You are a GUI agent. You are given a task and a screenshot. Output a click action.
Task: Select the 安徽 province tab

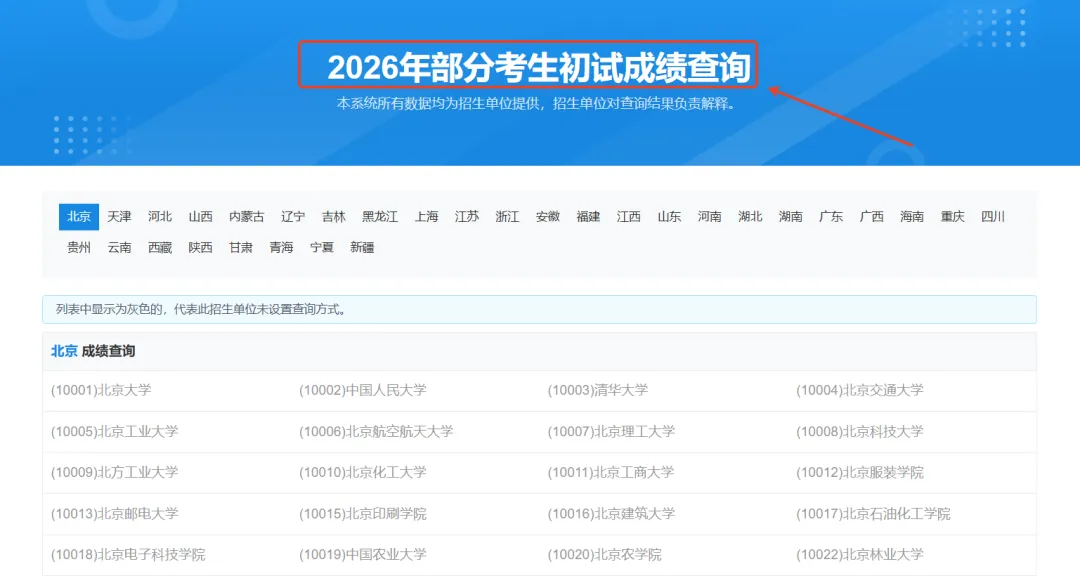coord(548,216)
